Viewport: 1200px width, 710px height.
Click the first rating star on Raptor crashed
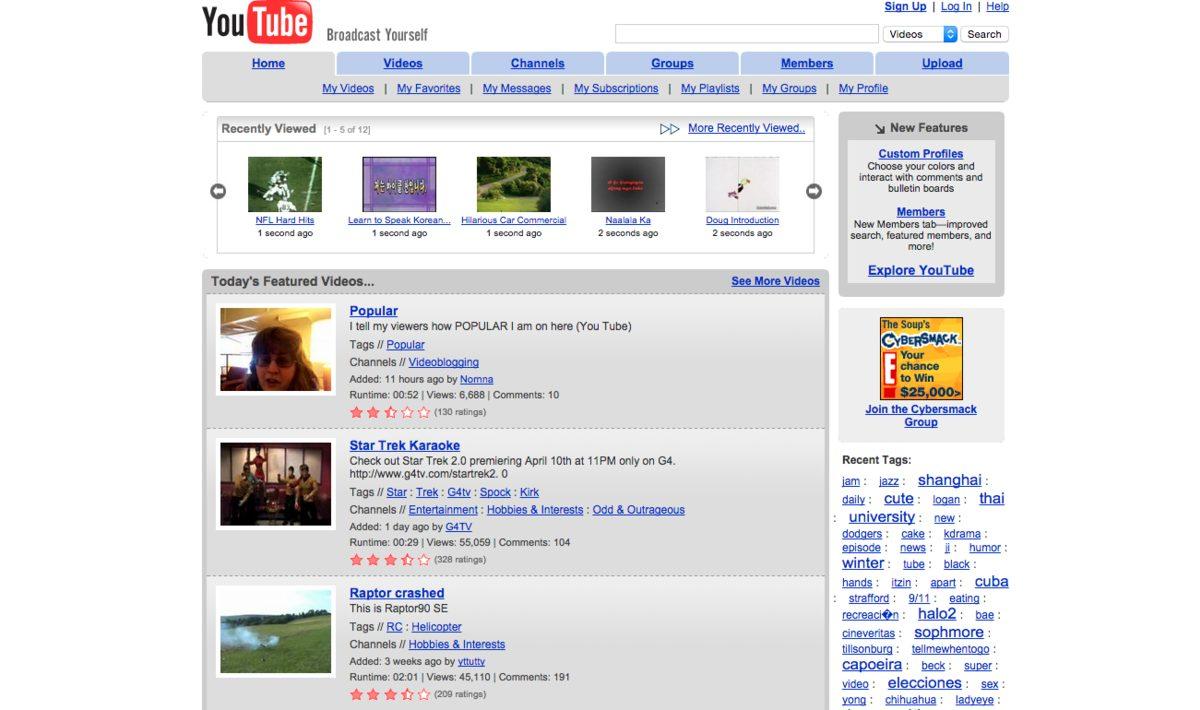(x=357, y=694)
